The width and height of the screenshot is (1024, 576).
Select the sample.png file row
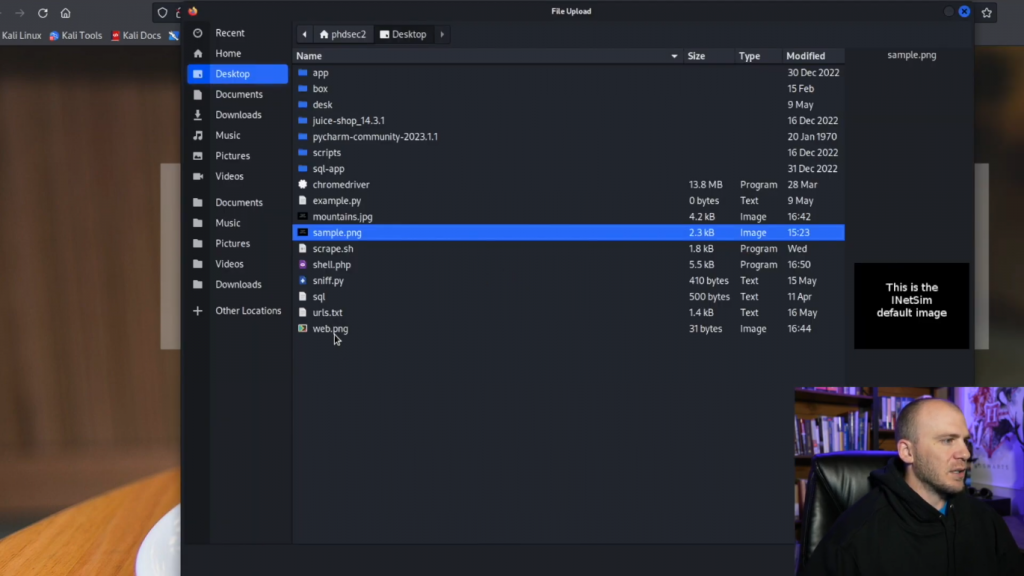568,232
